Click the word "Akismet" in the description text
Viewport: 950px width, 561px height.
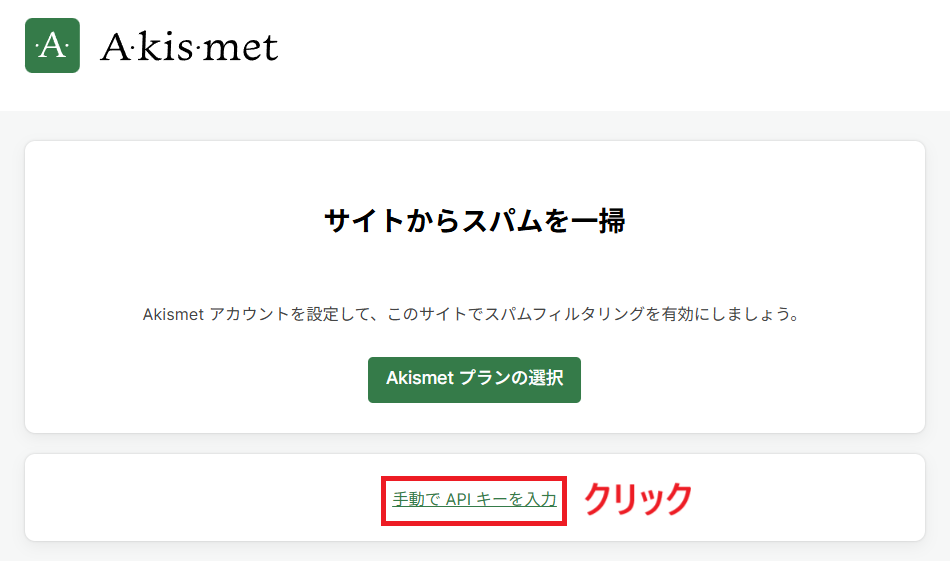(x=174, y=314)
